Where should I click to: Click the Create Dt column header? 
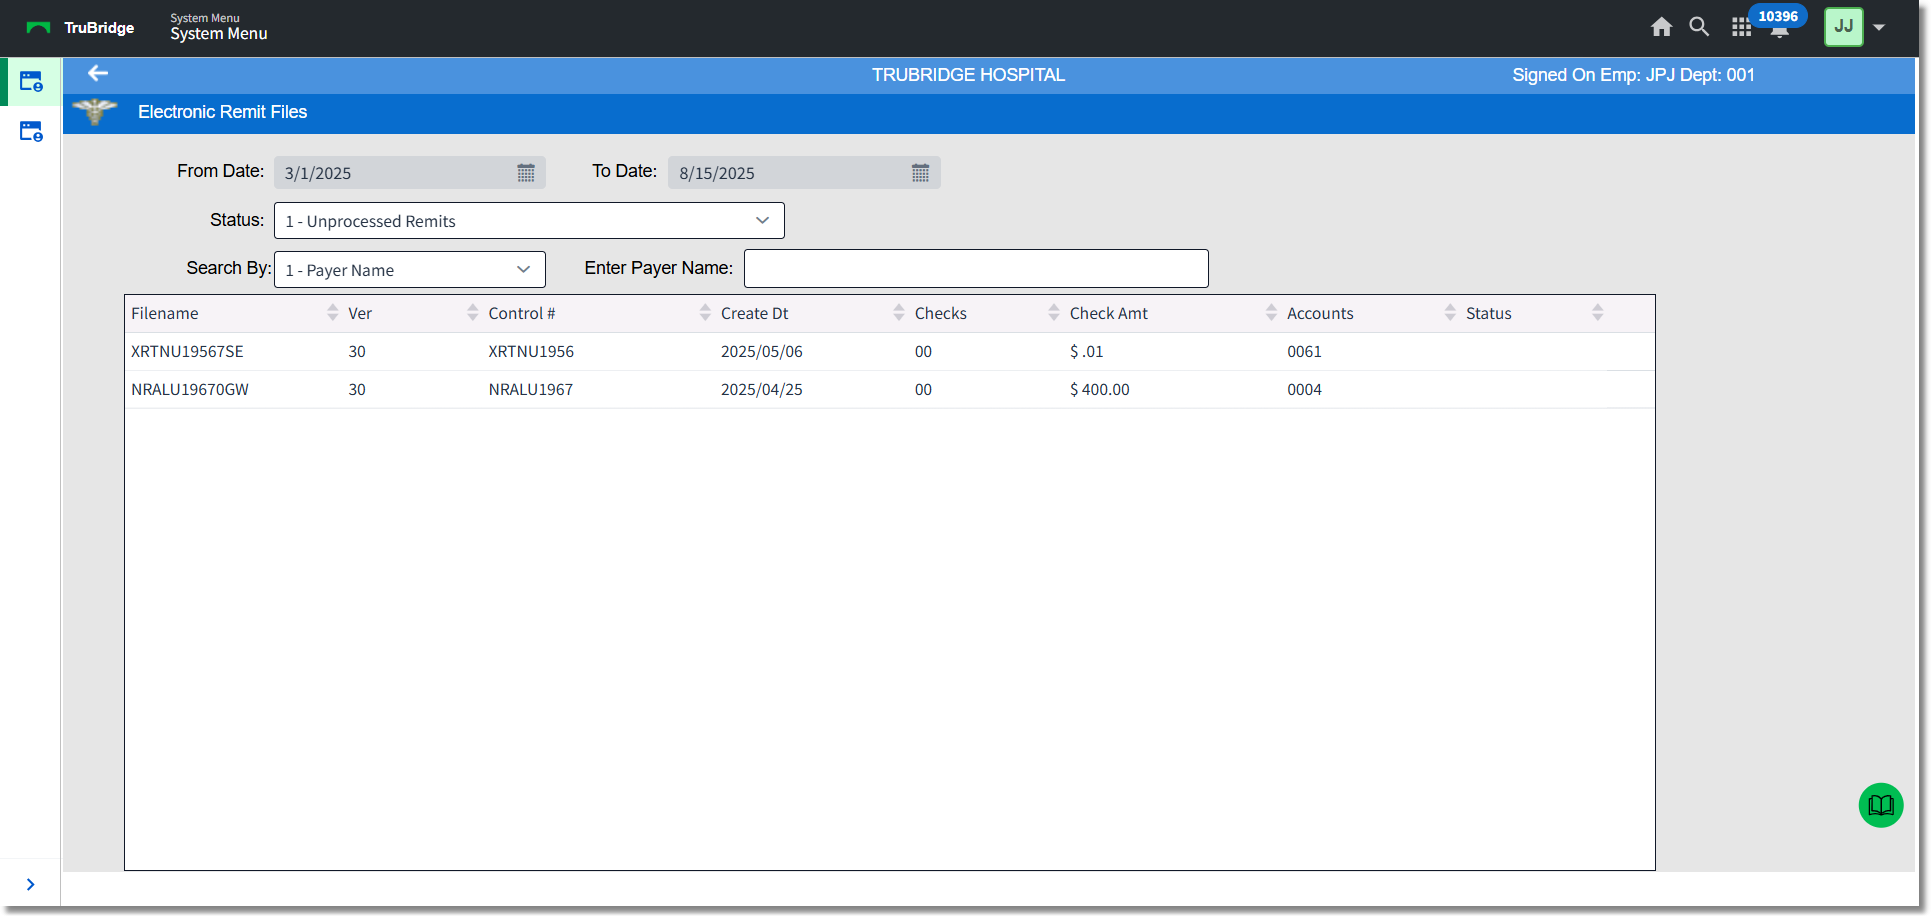[755, 313]
